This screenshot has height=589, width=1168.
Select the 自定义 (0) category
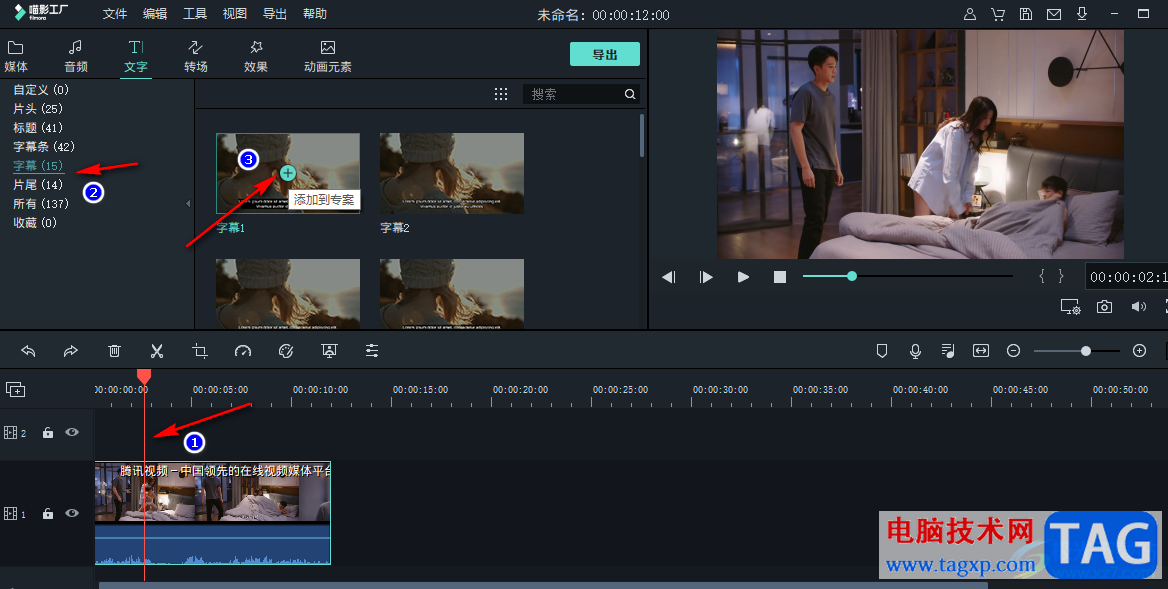pos(41,89)
